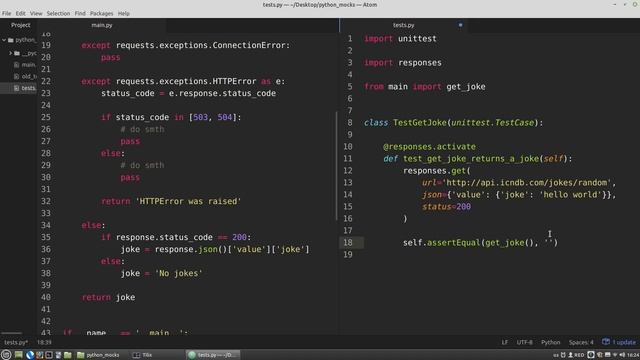Click the 'HTTPError was raised' string
640x360 pixels.
tap(188, 201)
